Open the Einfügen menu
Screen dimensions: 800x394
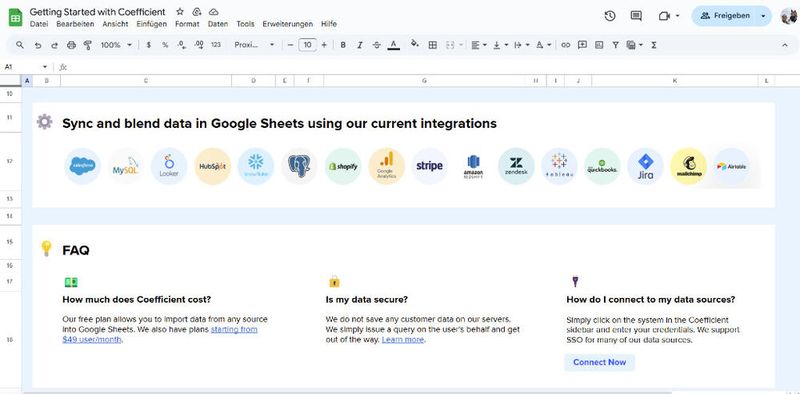pyautogui.click(x=152, y=24)
